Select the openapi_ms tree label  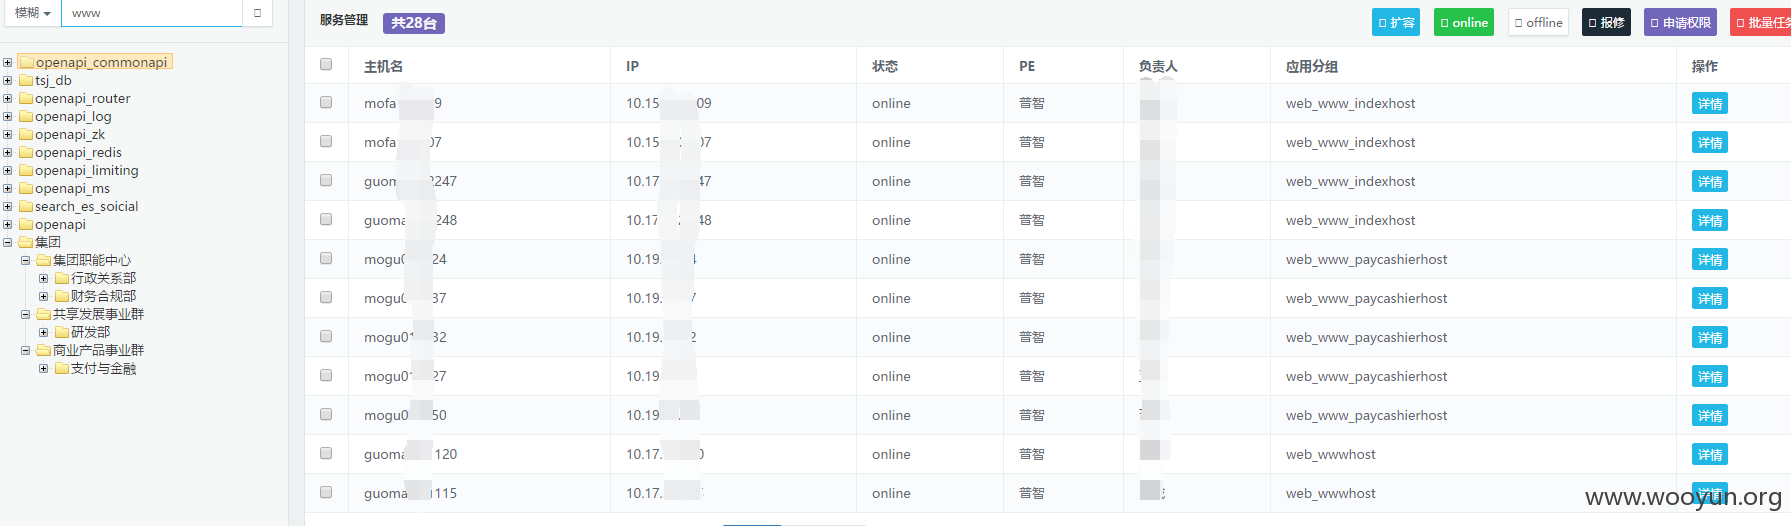[x=72, y=188]
